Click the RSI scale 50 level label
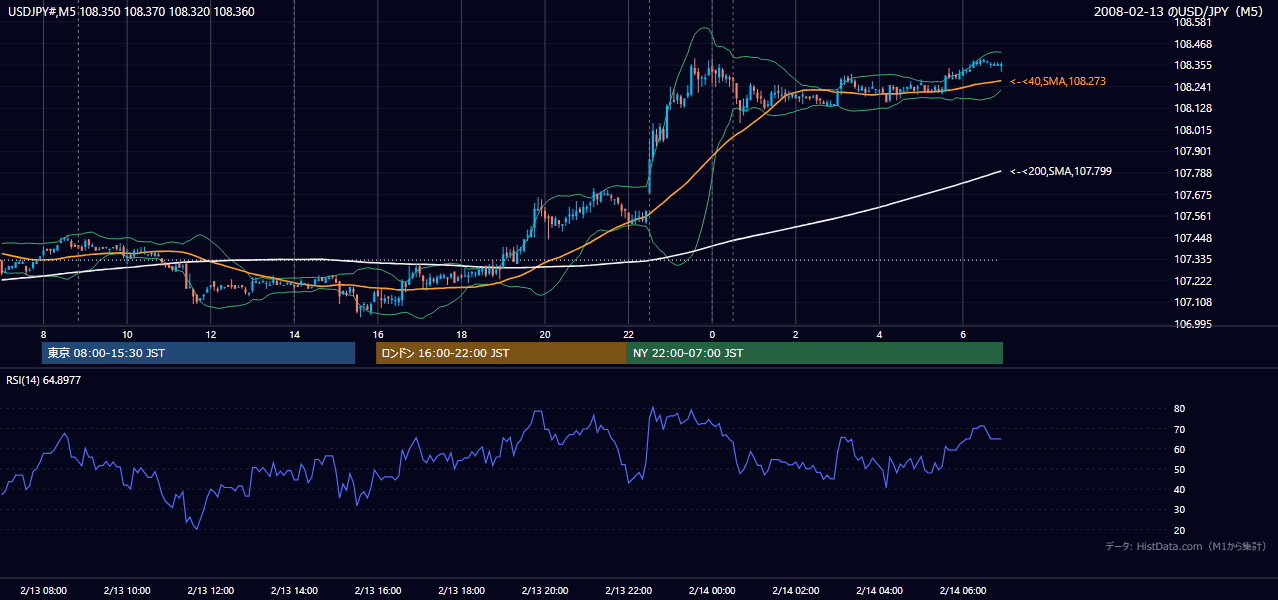Screen dimensions: 1278x600 point(1179,469)
